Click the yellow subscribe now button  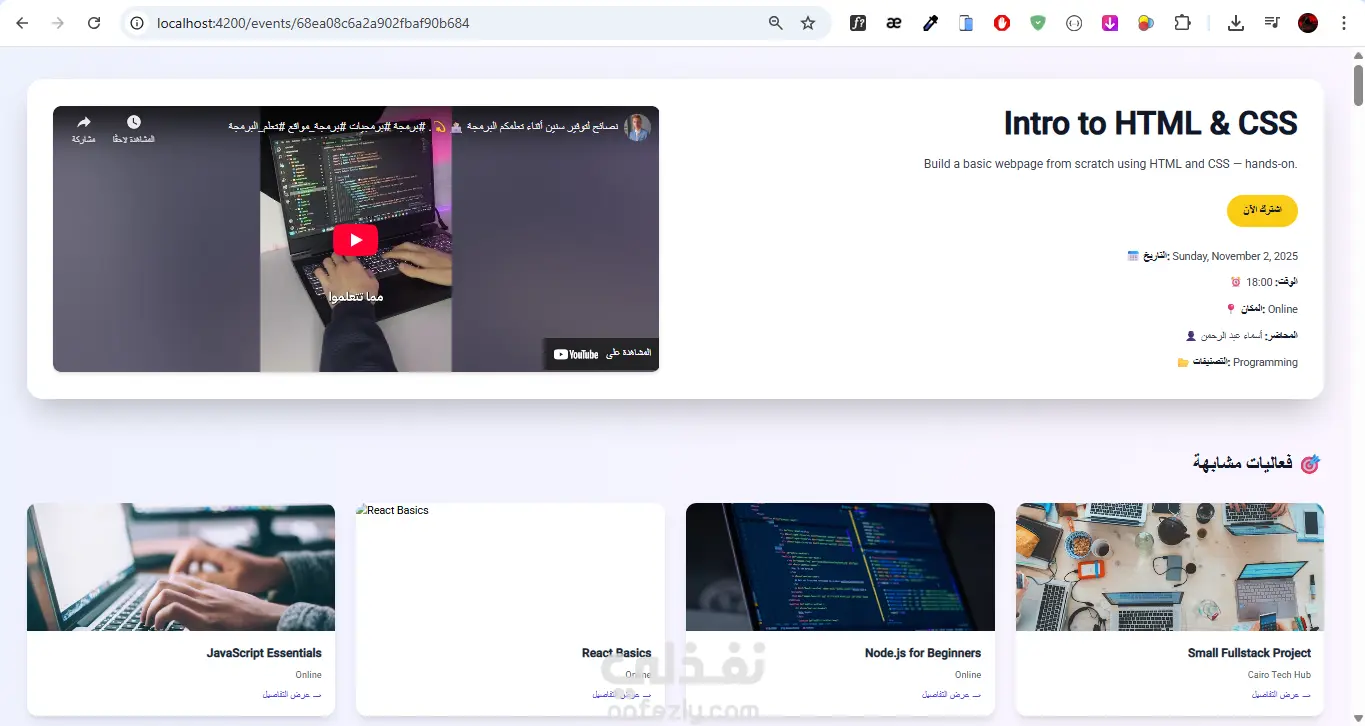(x=1262, y=210)
